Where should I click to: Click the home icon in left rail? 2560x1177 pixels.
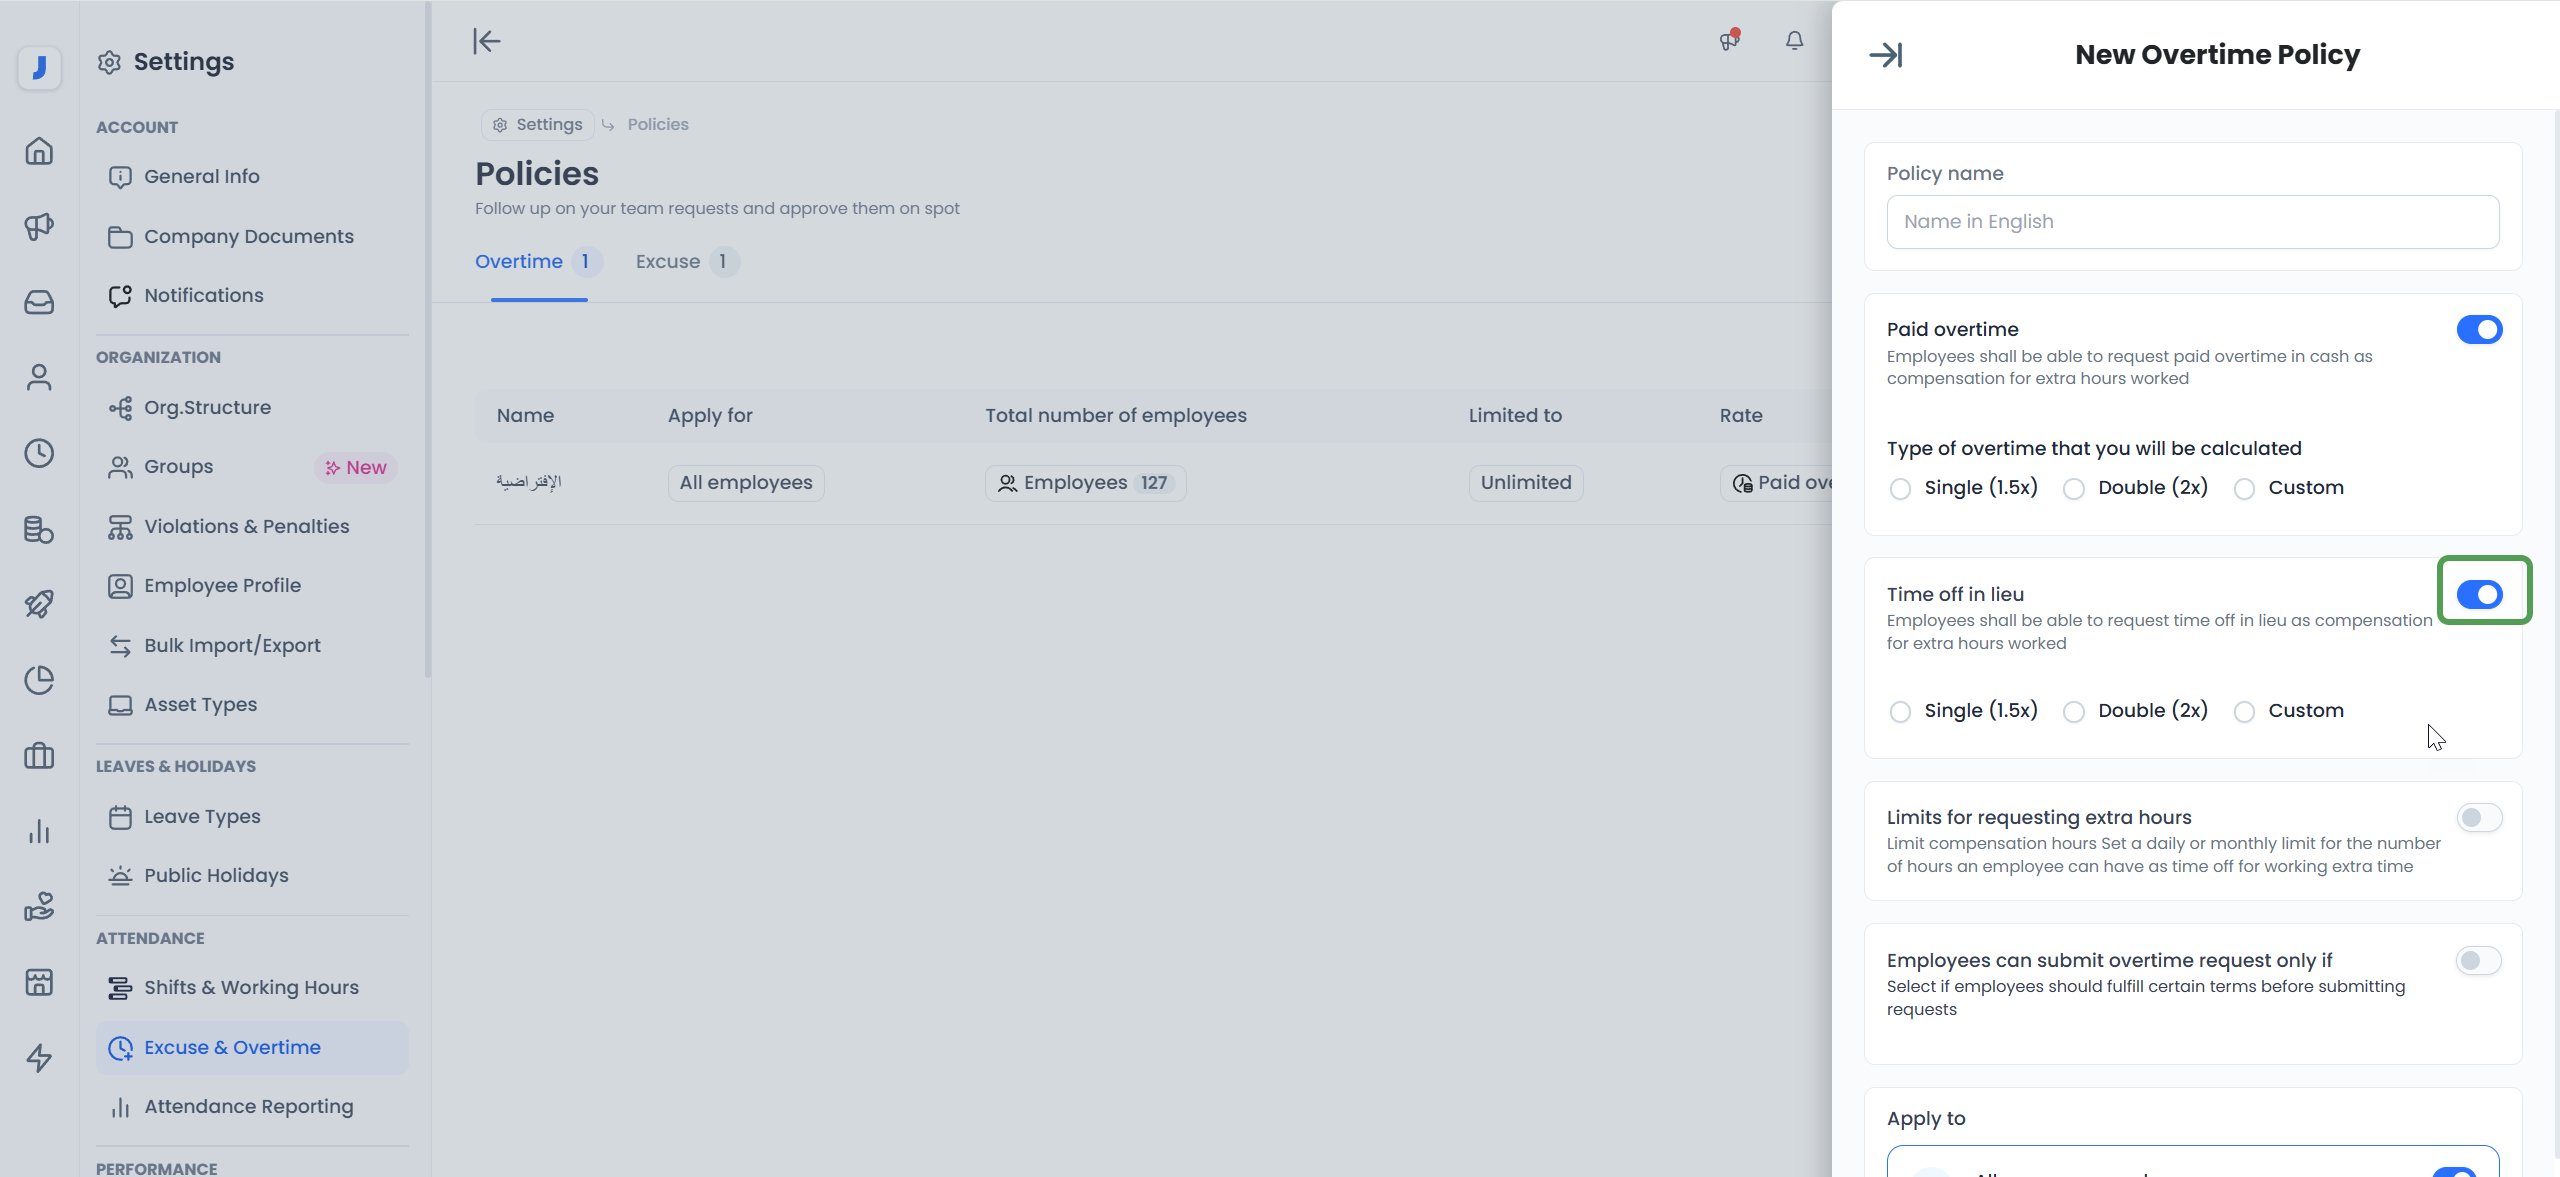coord(39,151)
